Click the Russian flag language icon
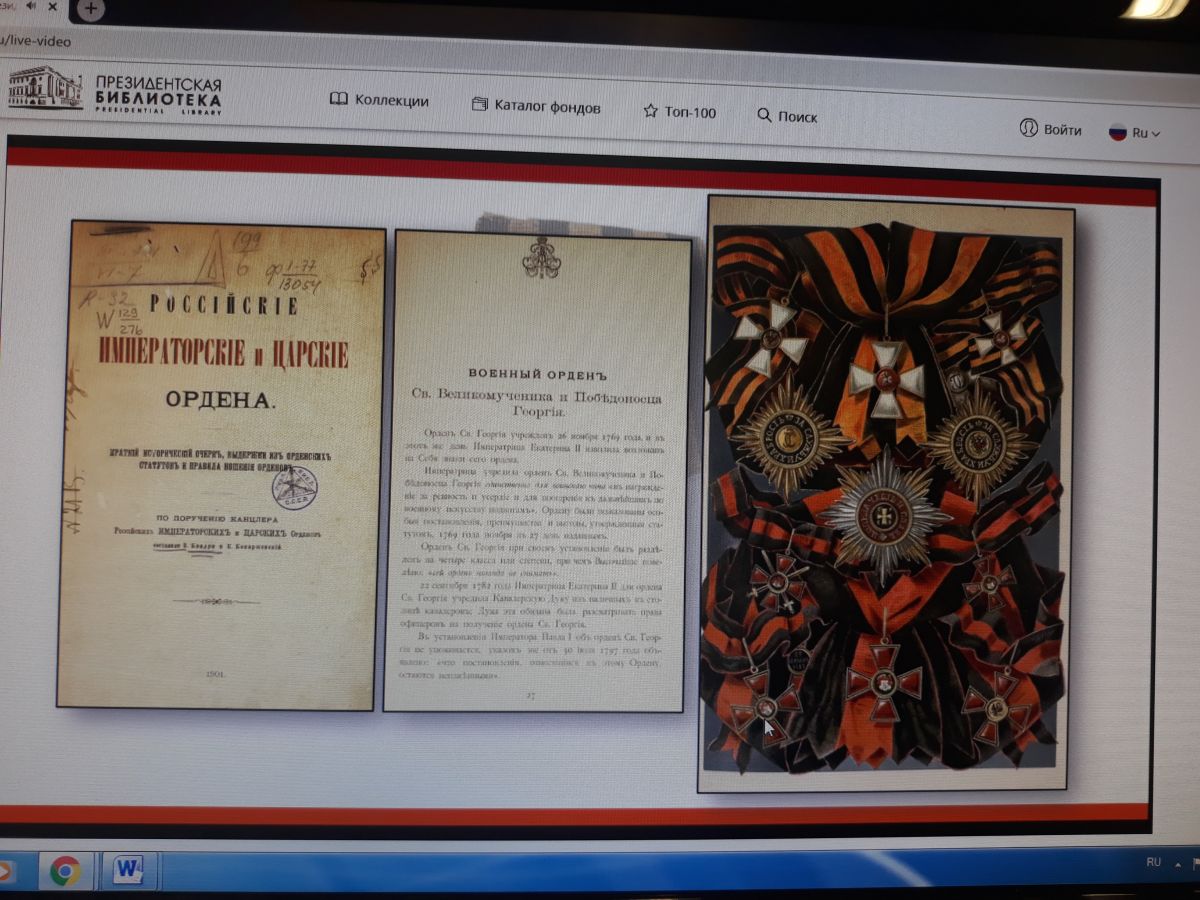Screen dimensions: 1200x900 (x=1117, y=132)
